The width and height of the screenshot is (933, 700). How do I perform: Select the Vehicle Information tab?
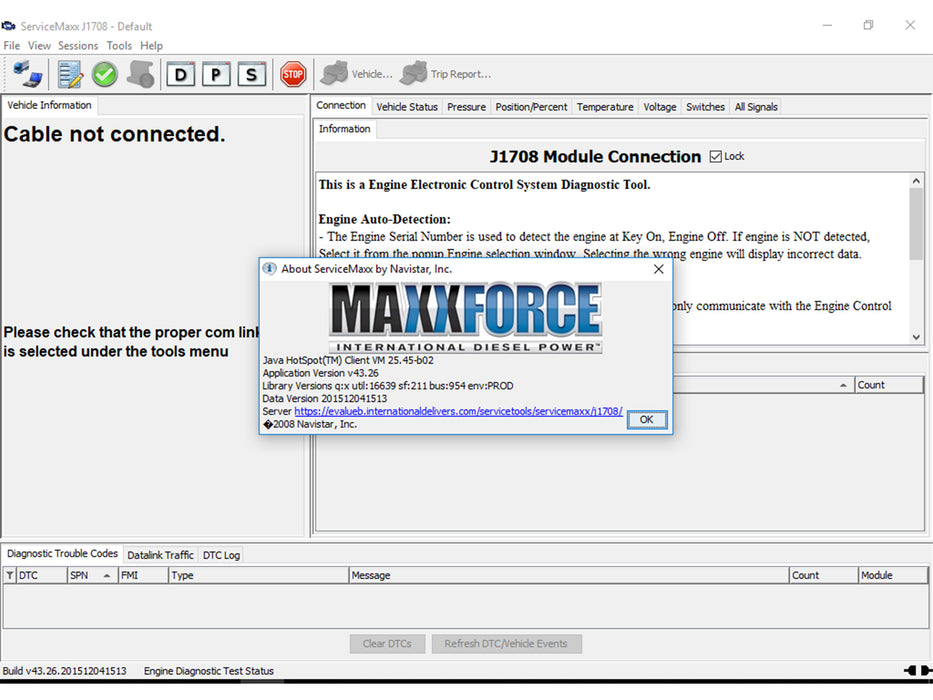pos(49,105)
